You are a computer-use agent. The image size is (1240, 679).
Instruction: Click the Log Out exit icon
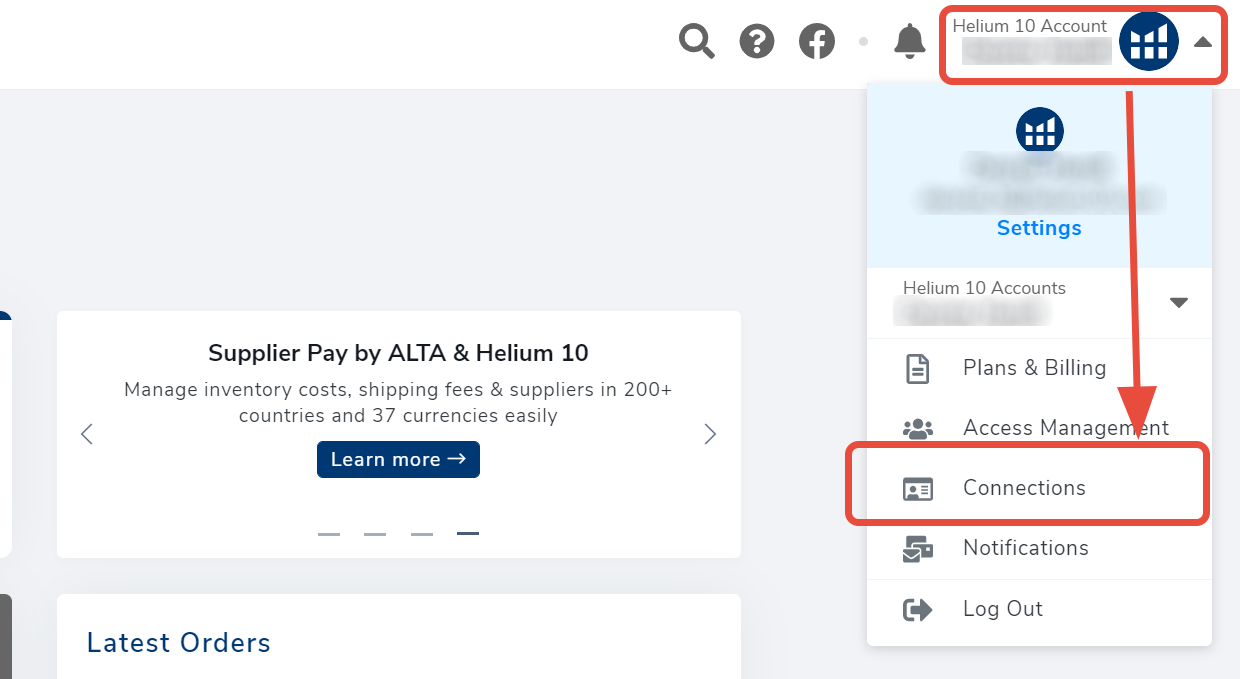[x=917, y=608]
